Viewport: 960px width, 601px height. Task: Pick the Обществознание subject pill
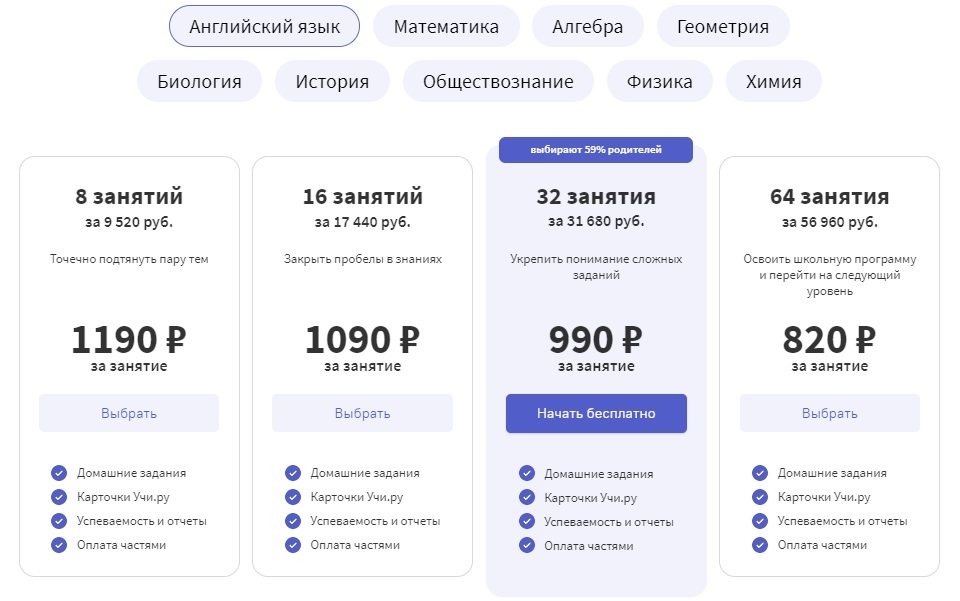tap(498, 82)
